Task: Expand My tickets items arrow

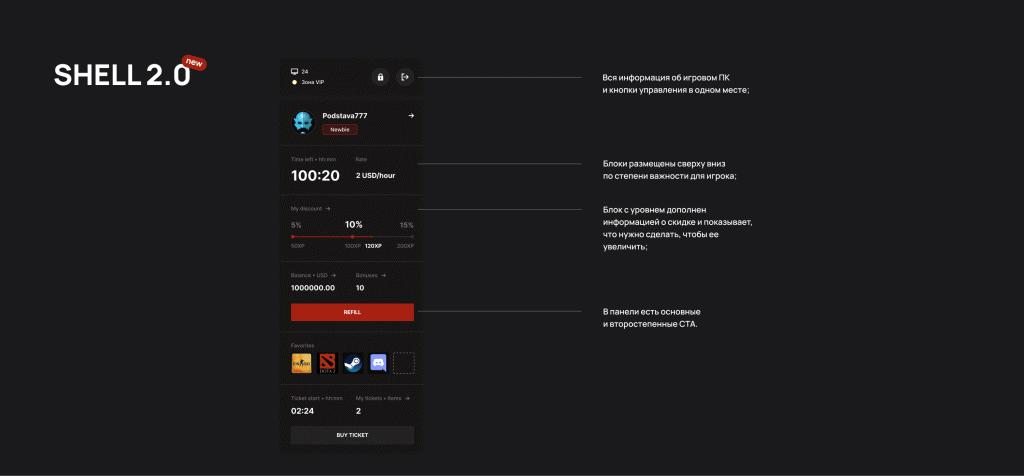Action: pyautogui.click(x=408, y=398)
